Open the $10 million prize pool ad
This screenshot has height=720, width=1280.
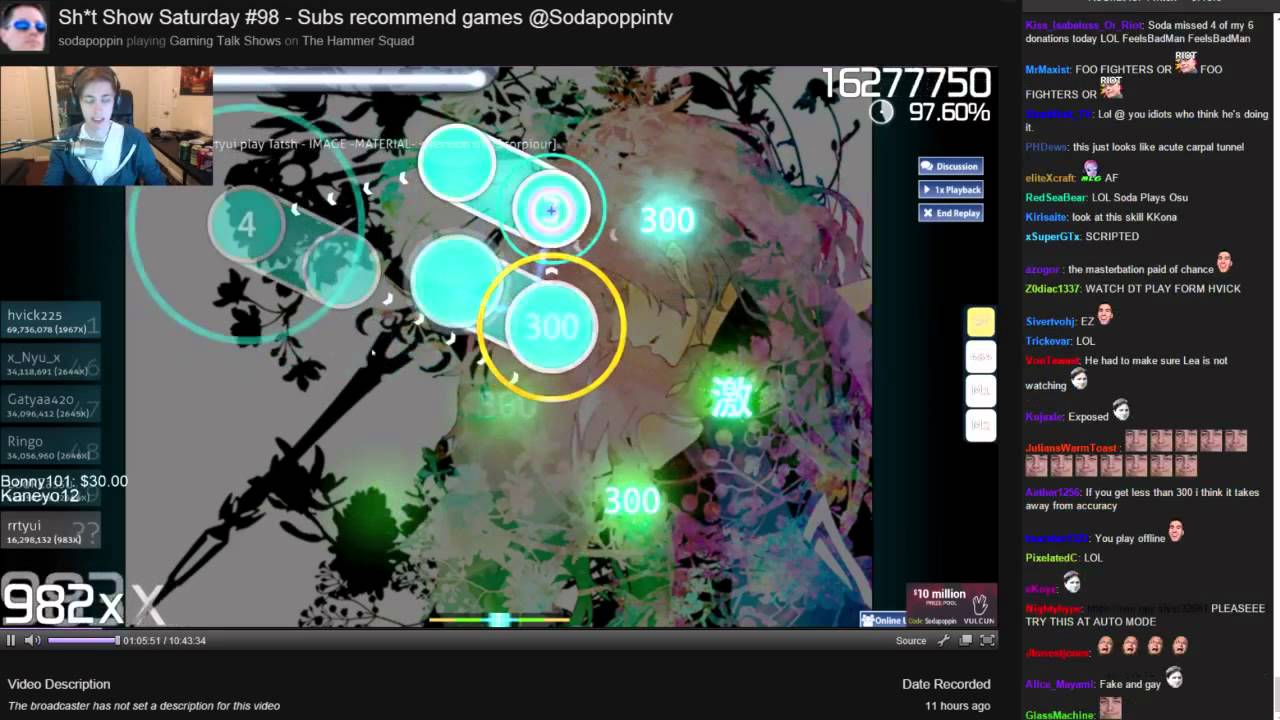coord(951,605)
